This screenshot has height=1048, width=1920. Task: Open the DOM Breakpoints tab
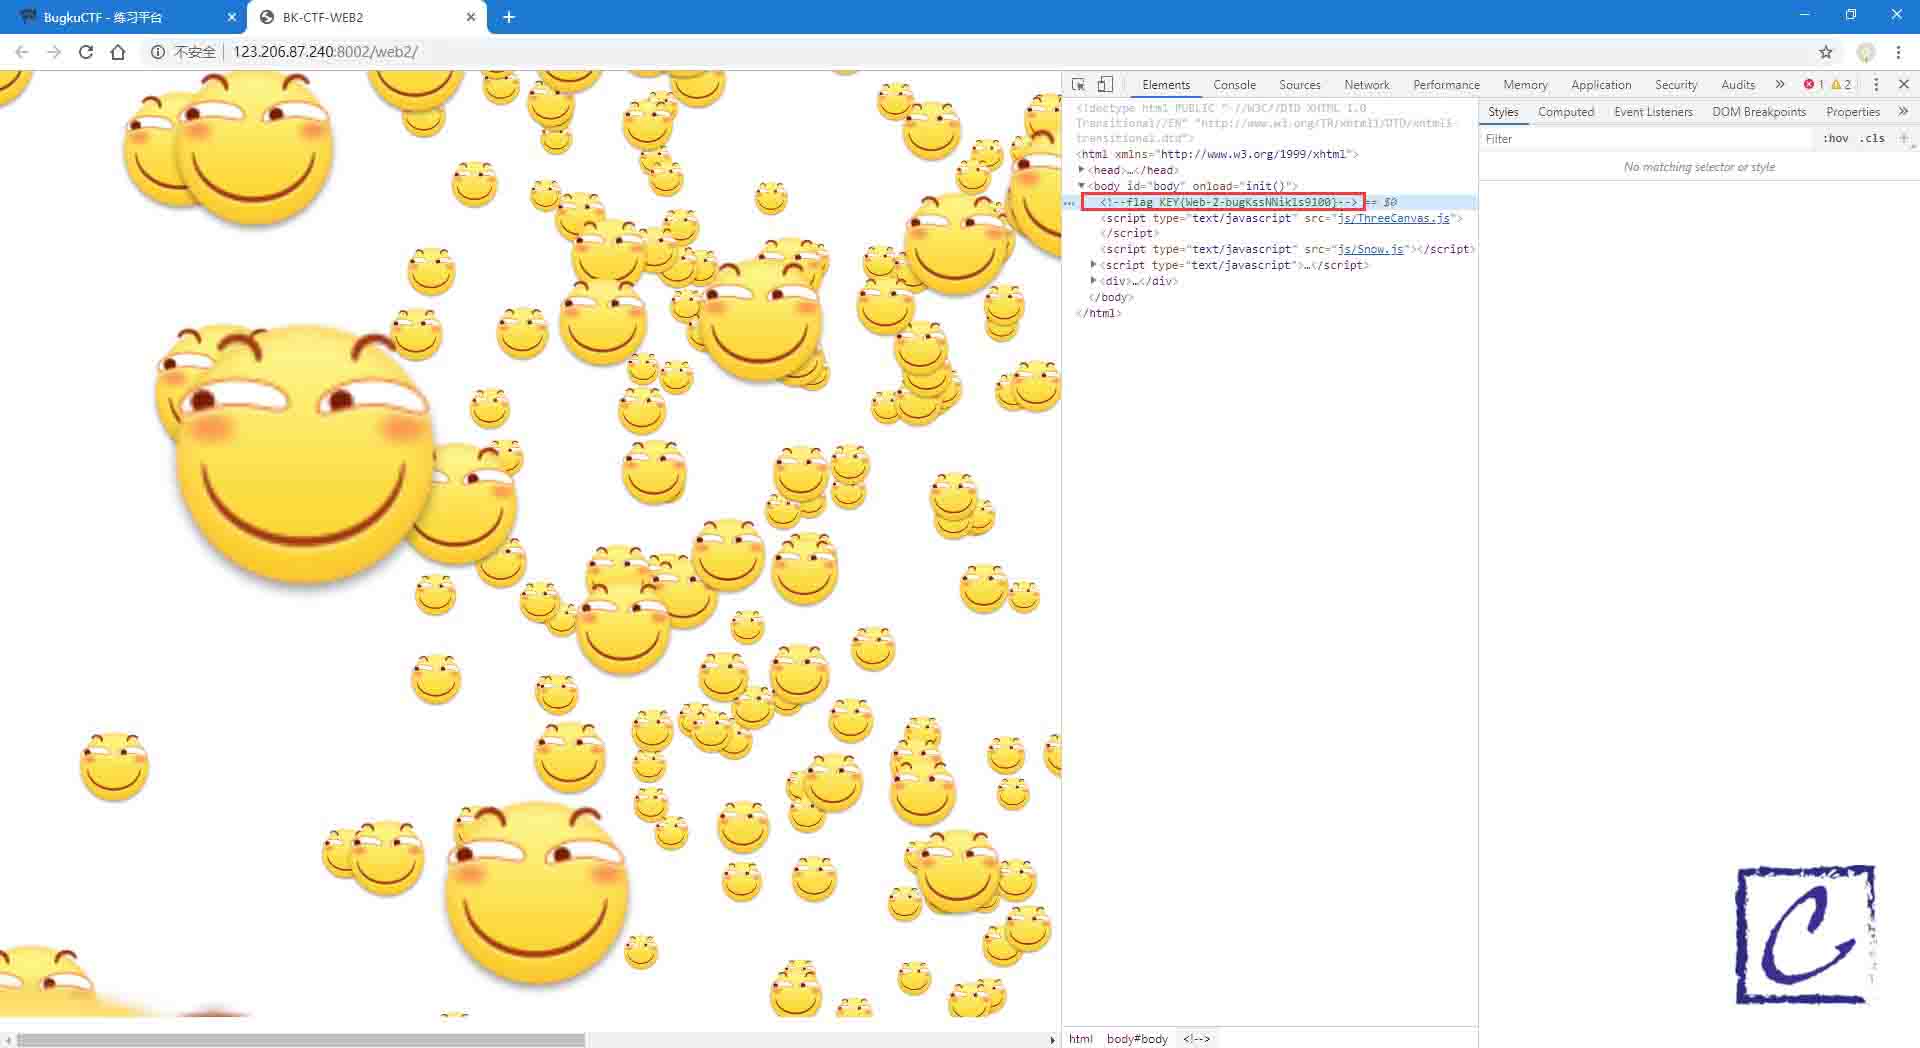coord(1759,112)
